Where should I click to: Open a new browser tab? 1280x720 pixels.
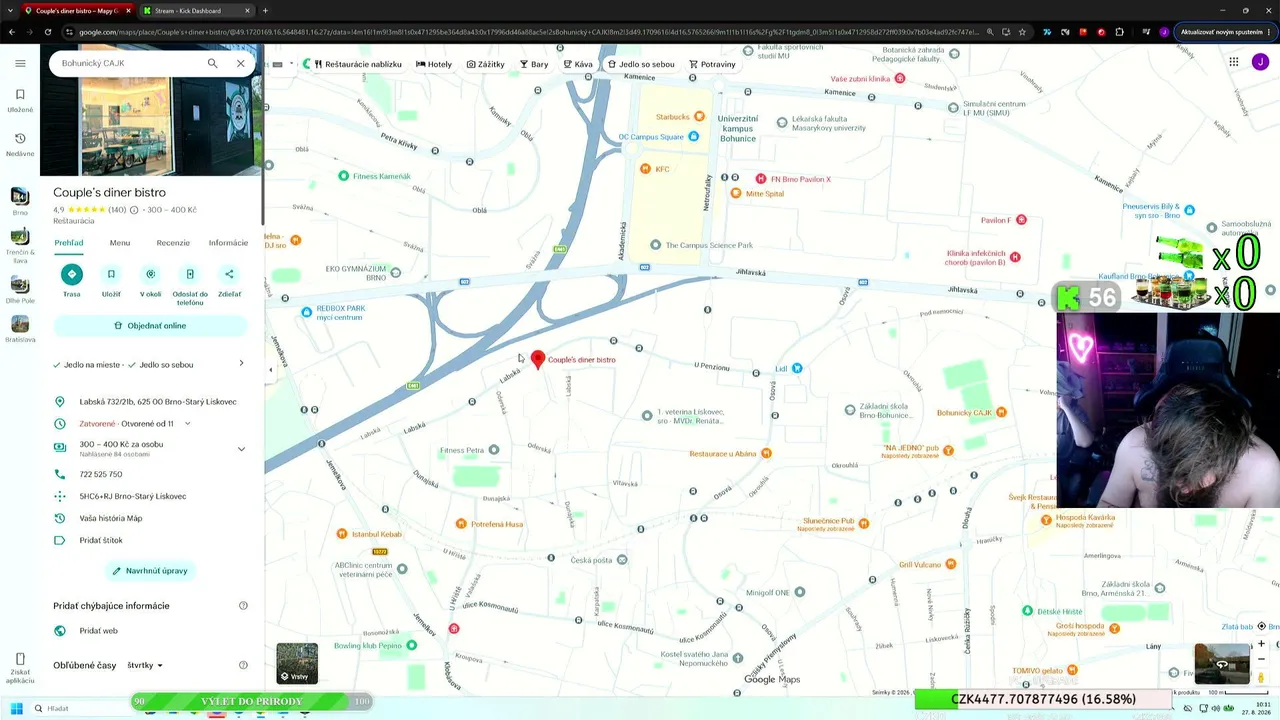(265, 11)
